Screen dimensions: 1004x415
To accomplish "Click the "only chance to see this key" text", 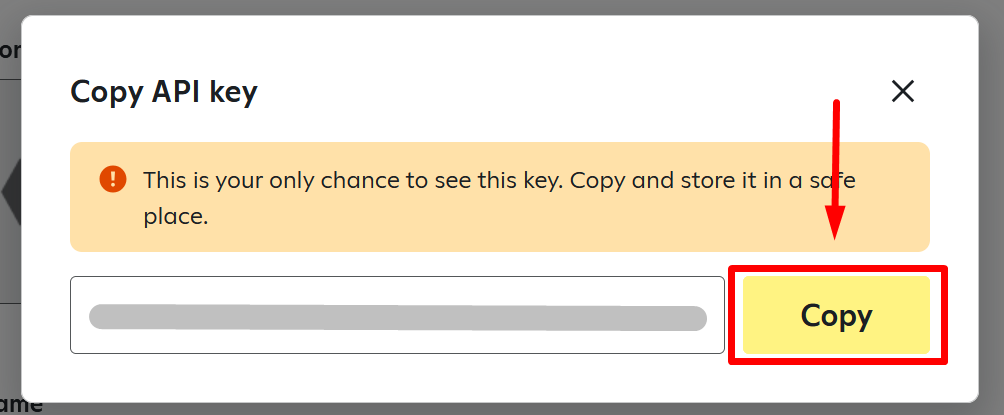I will [416, 180].
